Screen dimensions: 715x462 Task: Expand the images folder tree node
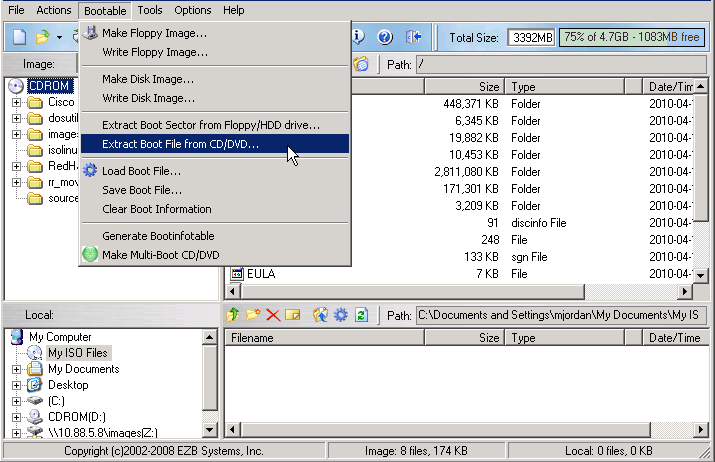tap(16, 134)
